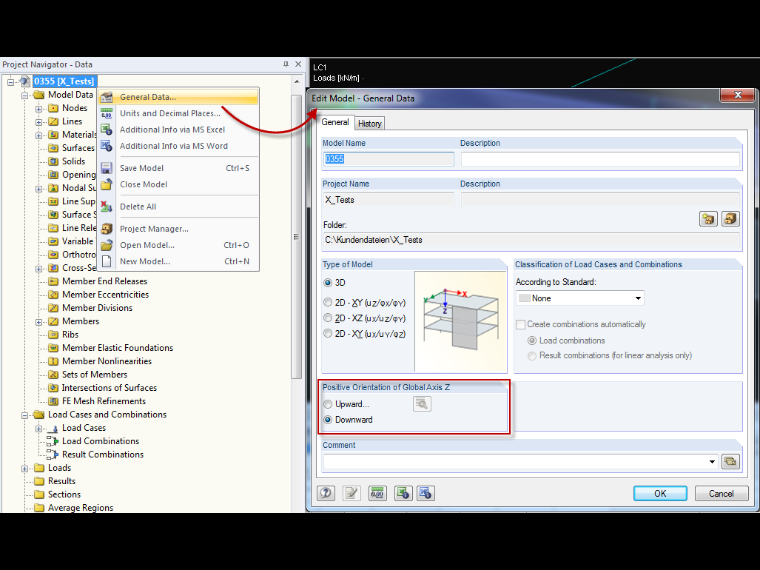Screen dimensions: 760x570
Task: Expand the Load Cases tree item
Action: 39,428
